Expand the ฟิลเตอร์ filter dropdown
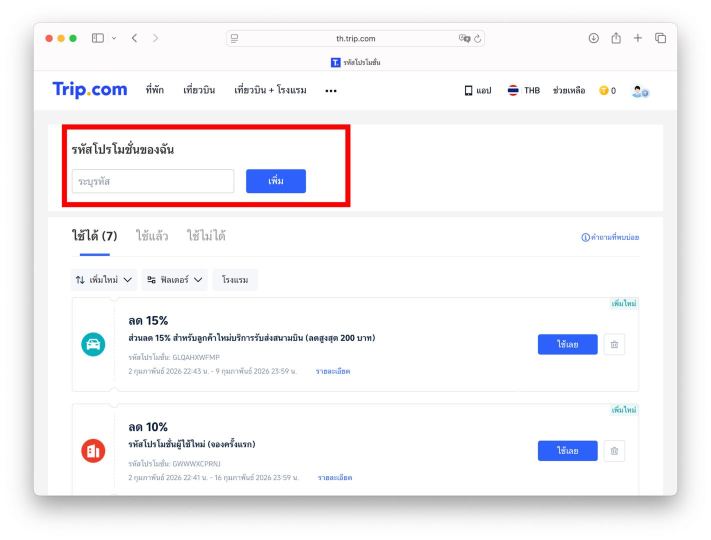 click(175, 280)
